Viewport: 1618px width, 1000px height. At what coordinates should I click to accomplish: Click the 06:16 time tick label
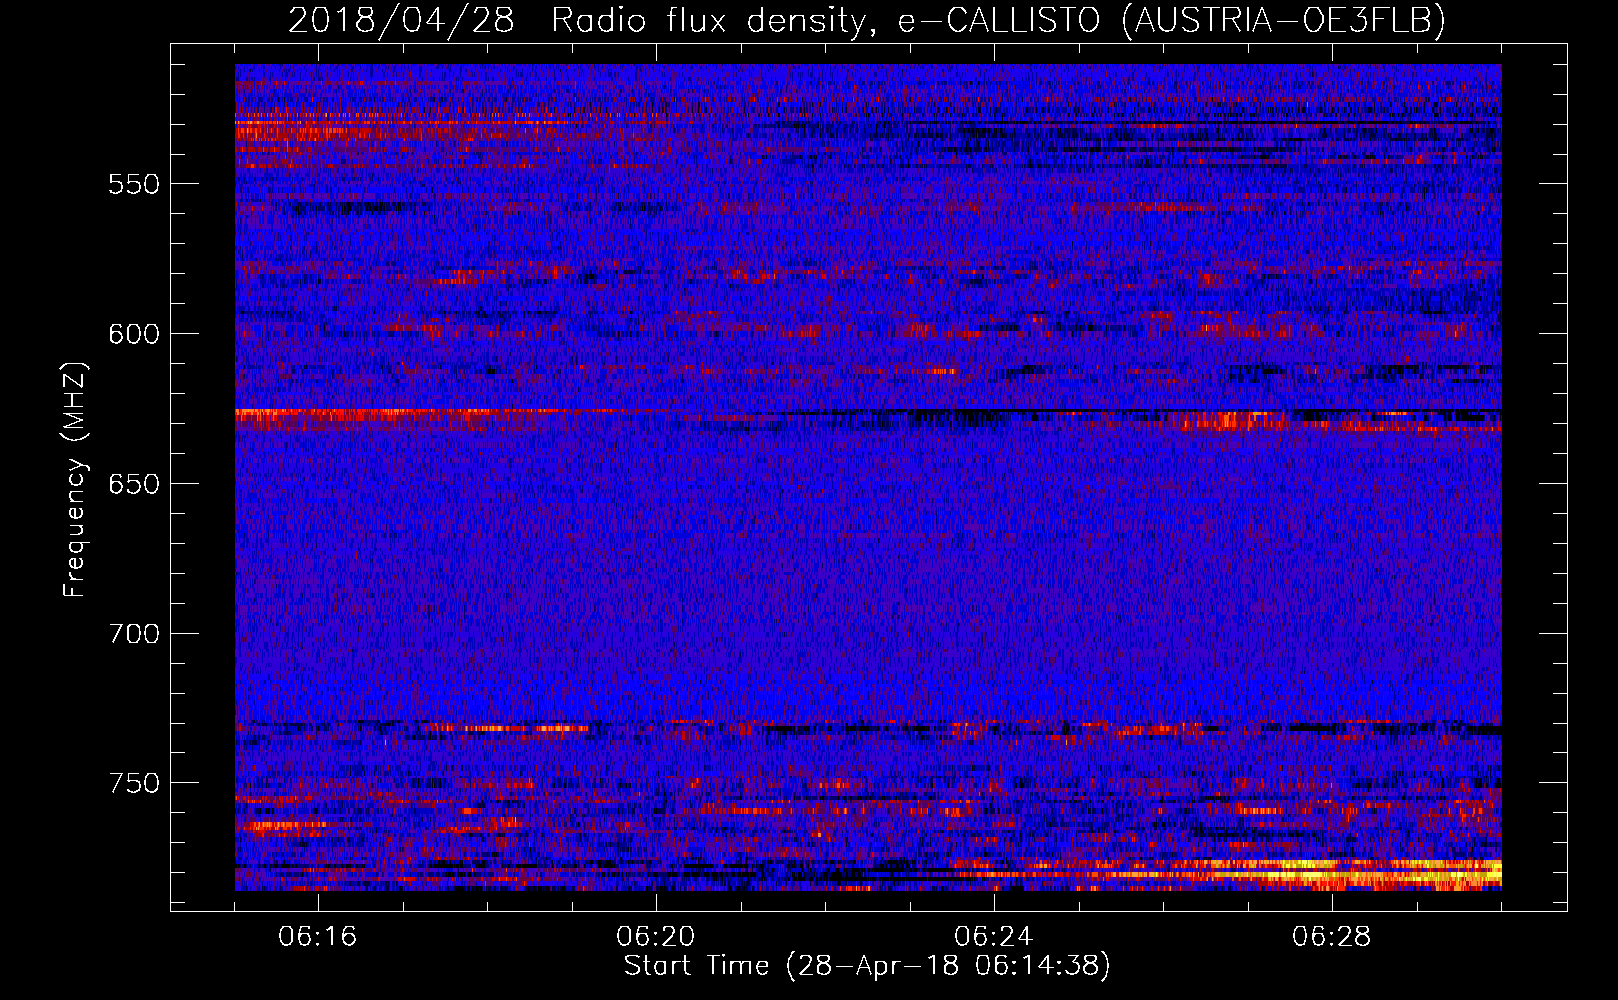click(318, 937)
